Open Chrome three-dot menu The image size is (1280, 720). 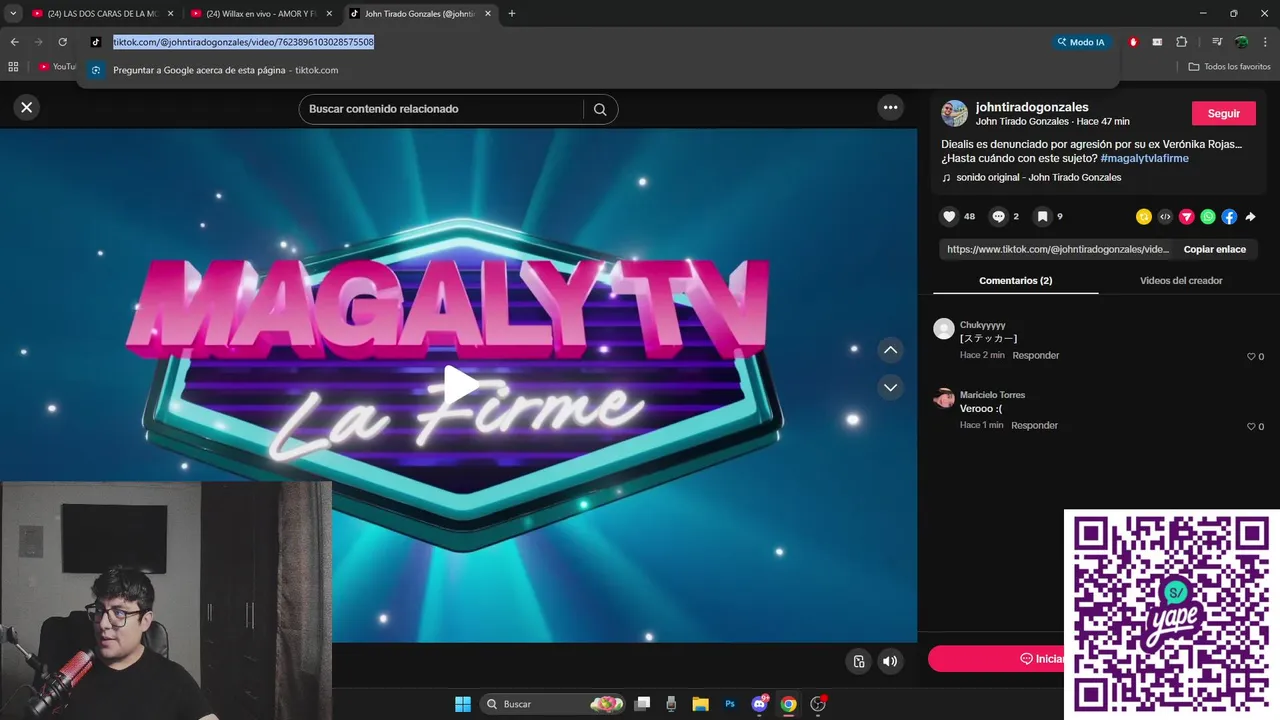1266,42
